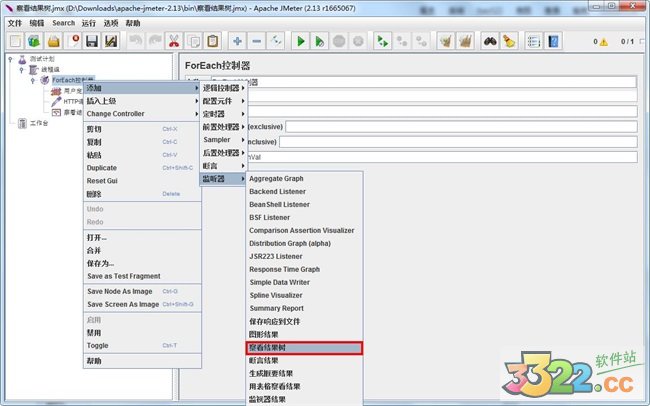Click the Save As toolbar icon

point(111,41)
